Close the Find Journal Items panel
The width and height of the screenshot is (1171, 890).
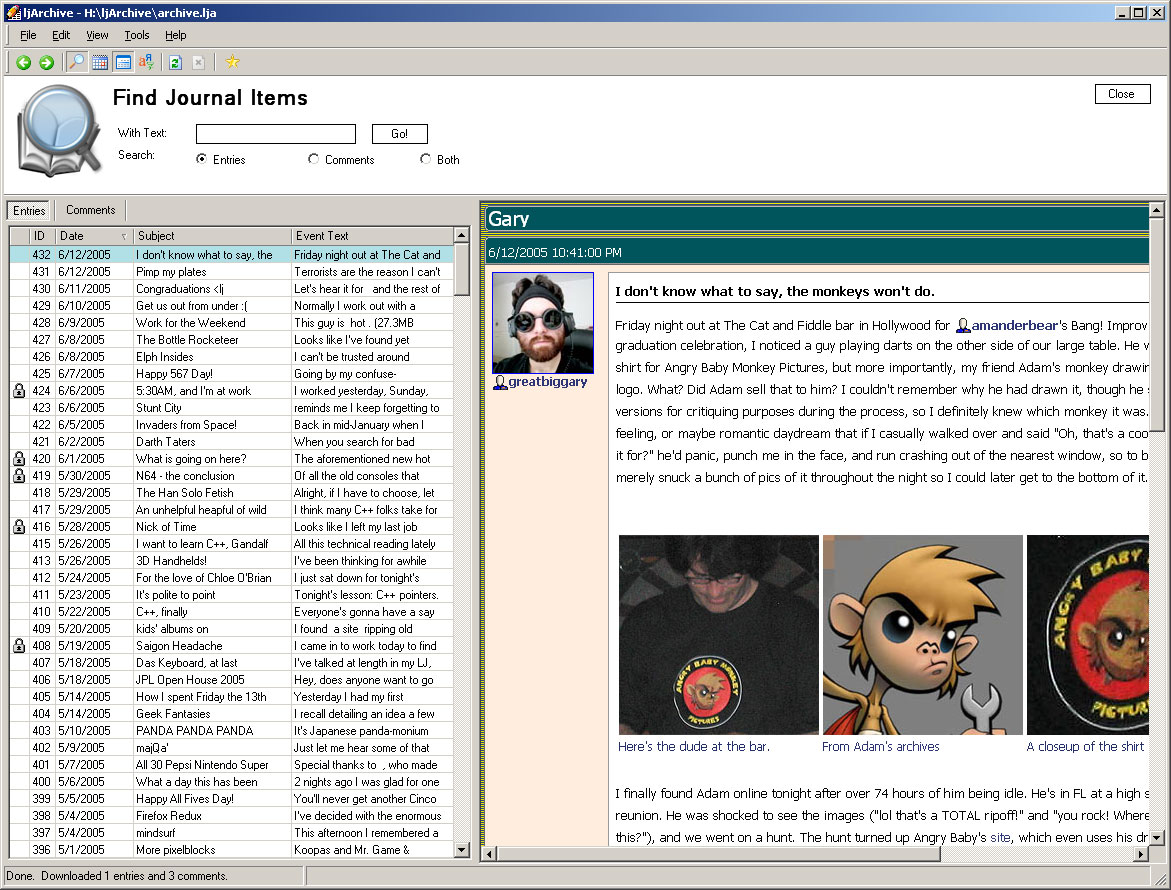[x=1122, y=94]
